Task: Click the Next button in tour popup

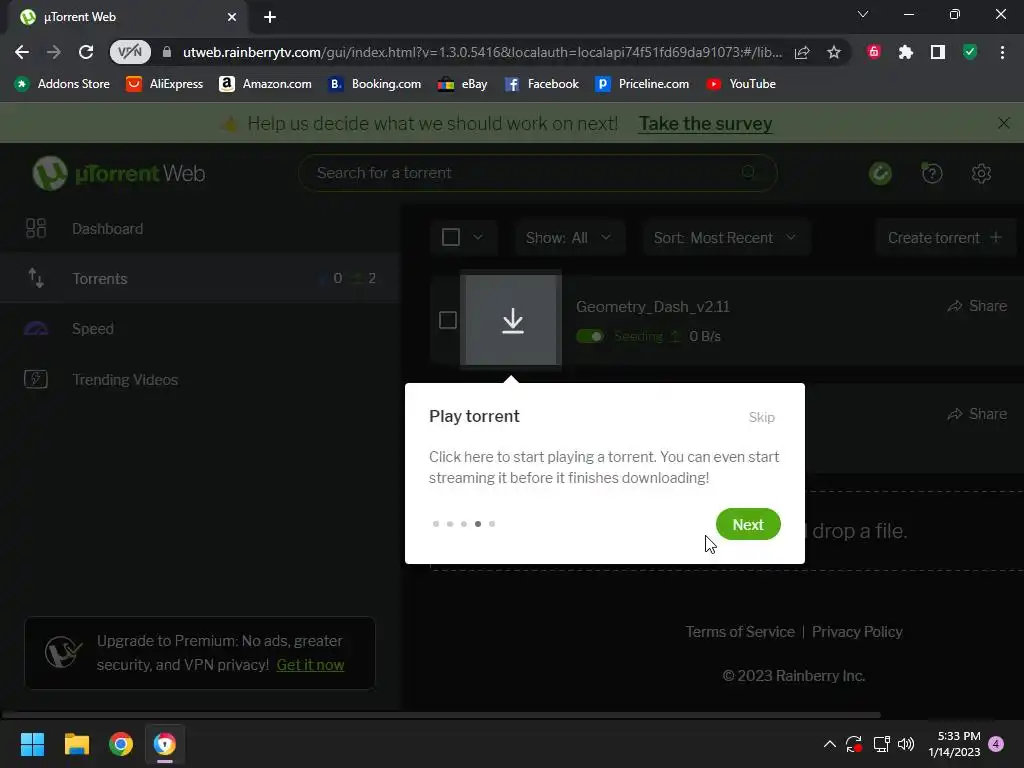Action: (748, 524)
